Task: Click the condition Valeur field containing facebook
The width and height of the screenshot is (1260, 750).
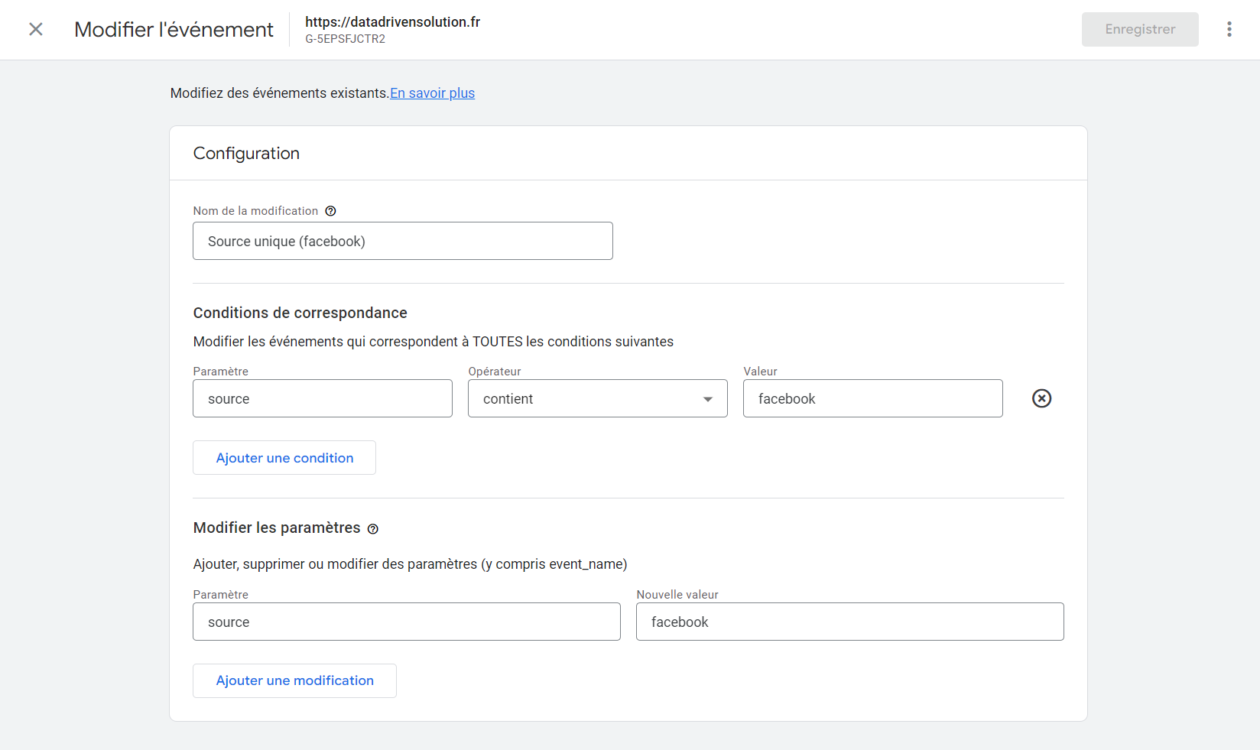Action: [872, 398]
